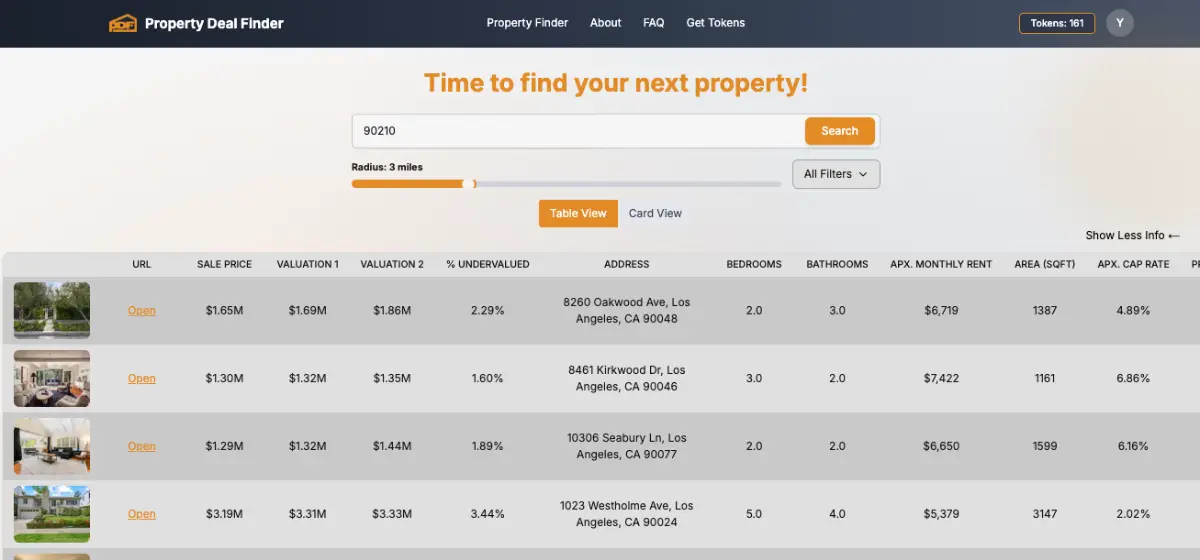
Task: Click the Radius: 3 miles label
Action: pos(387,167)
